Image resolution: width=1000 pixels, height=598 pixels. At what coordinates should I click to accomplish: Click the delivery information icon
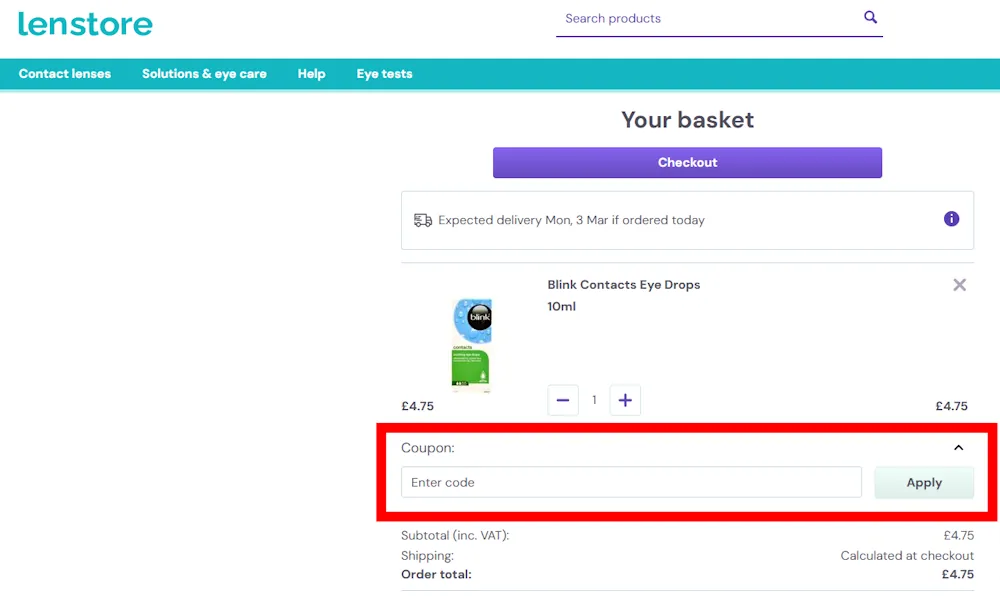pos(951,219)
